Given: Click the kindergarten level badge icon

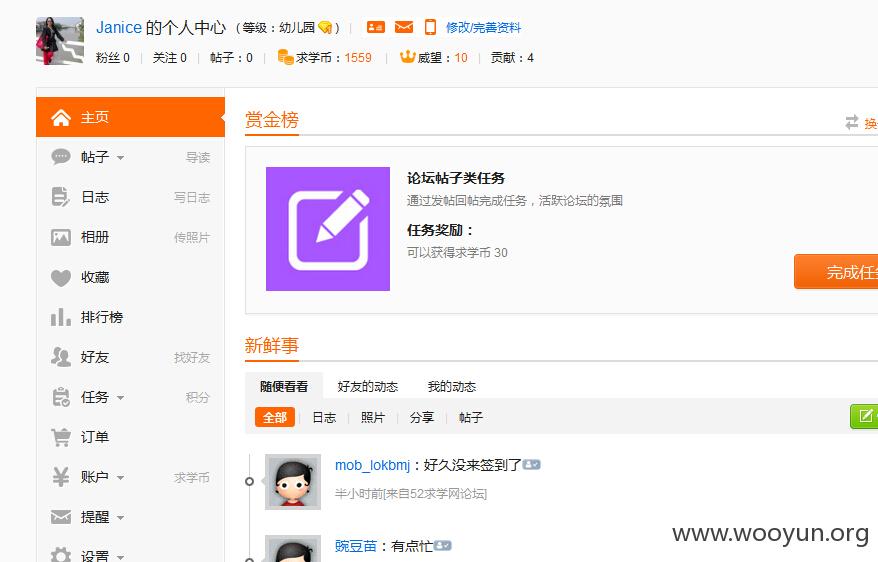Looking at the screenshot, I should pos(325,27).
